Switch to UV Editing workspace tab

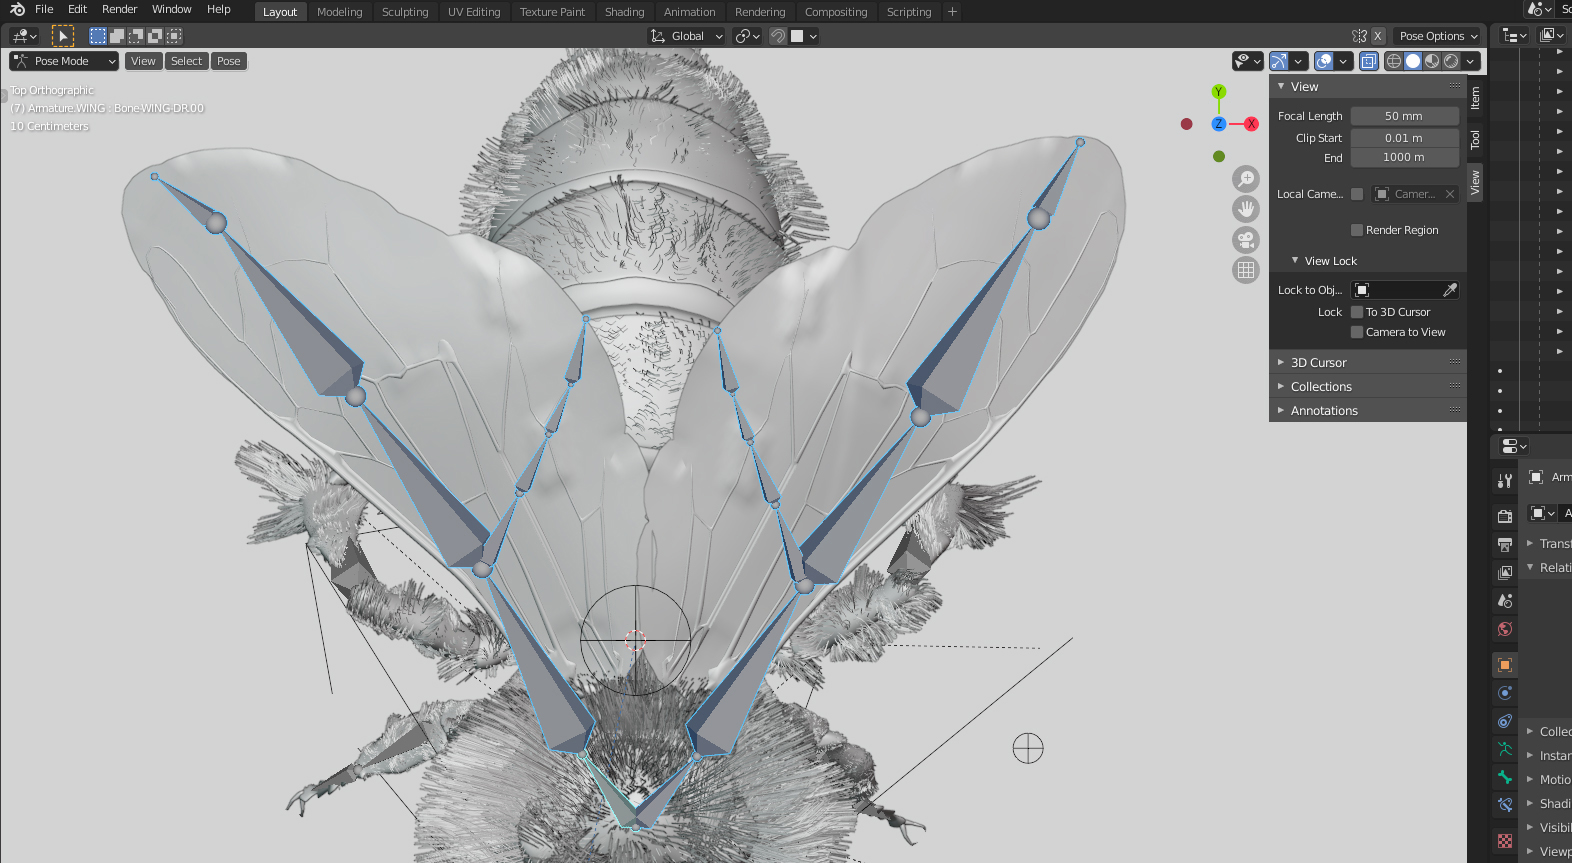point(474,12)
